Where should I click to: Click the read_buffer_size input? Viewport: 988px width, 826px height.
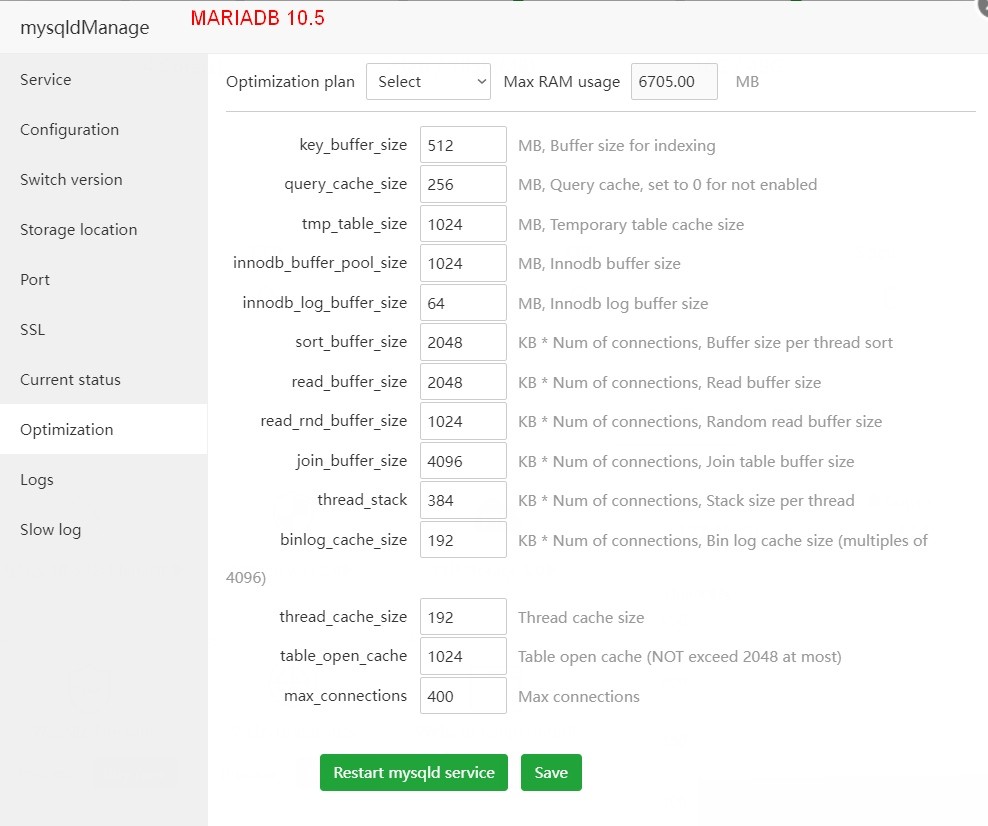463,382
